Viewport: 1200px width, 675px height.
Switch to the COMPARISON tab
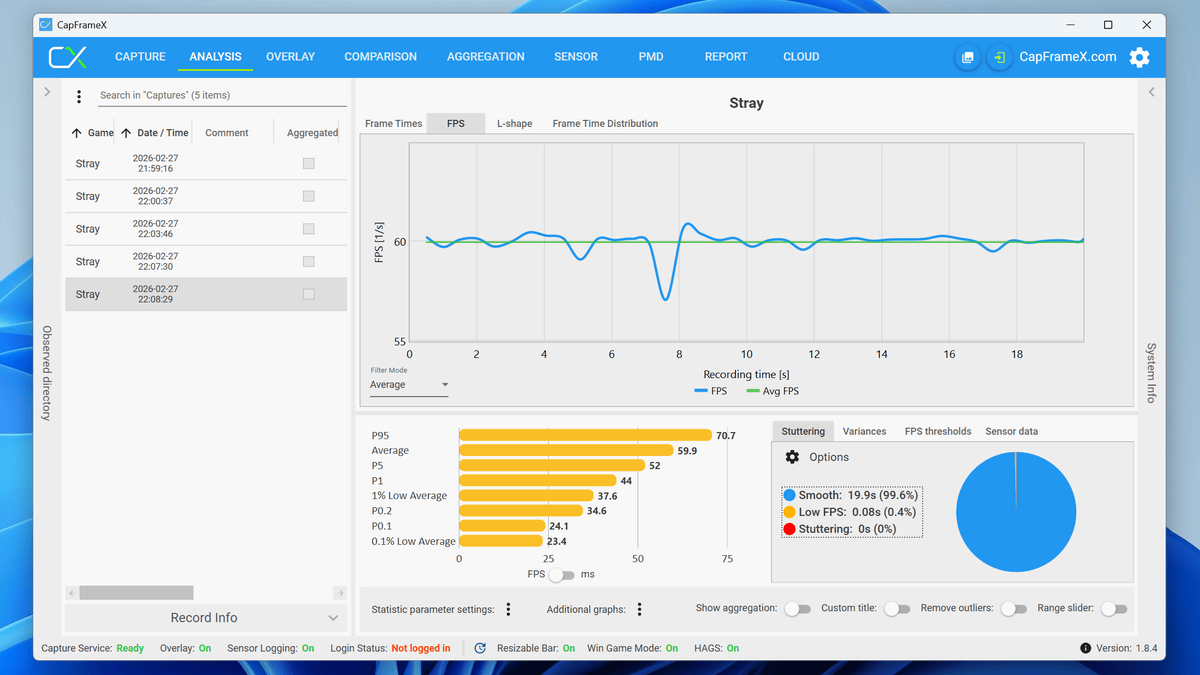pyautogui.click(x=380, y=57)
